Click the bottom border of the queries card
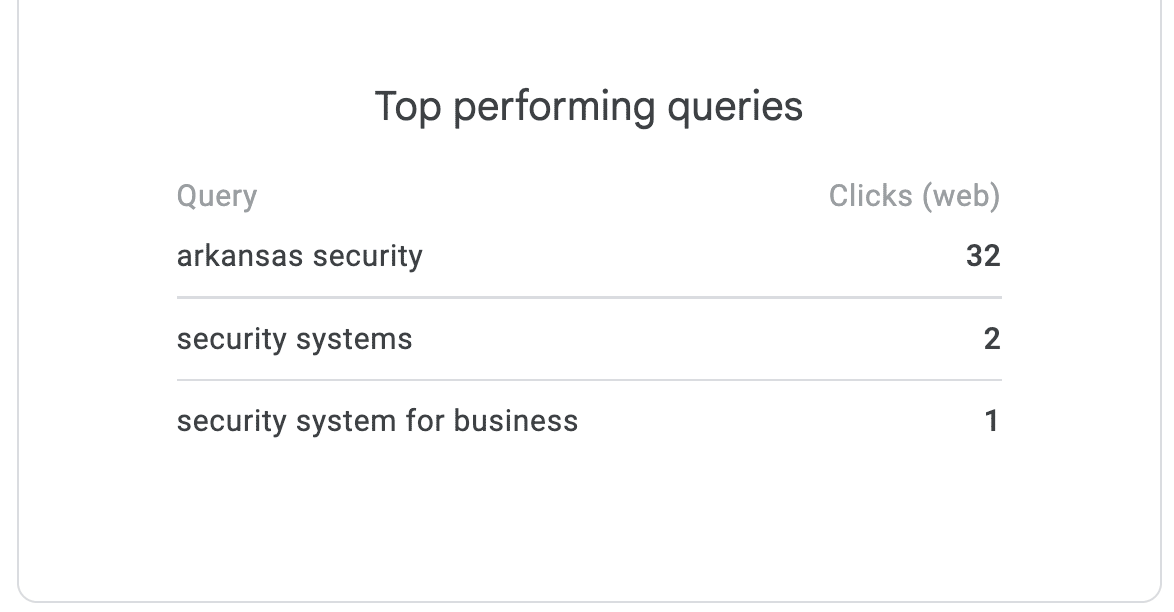 (588, 602)
